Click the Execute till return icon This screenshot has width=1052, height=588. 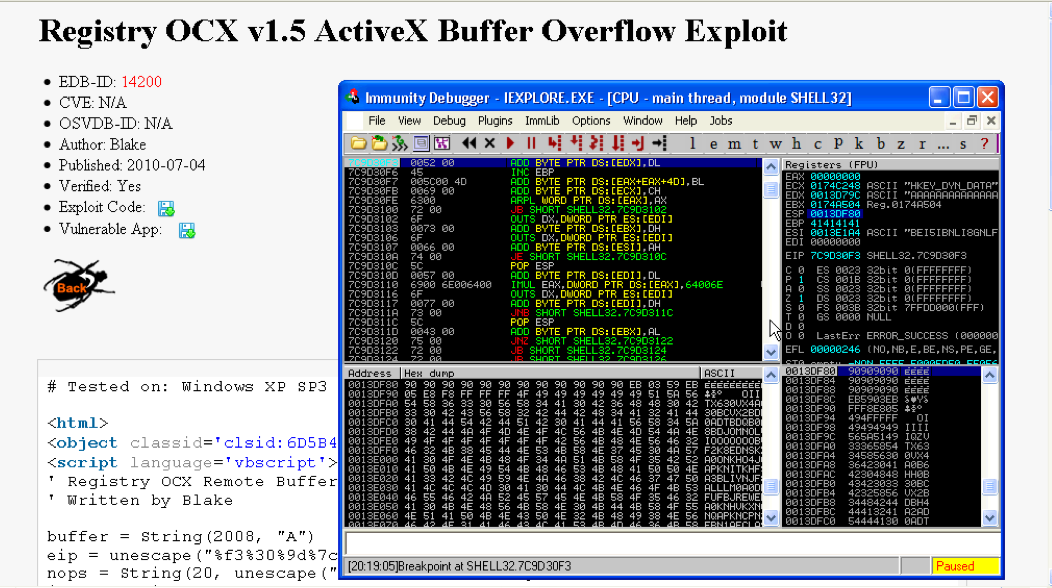pos(638,143)
